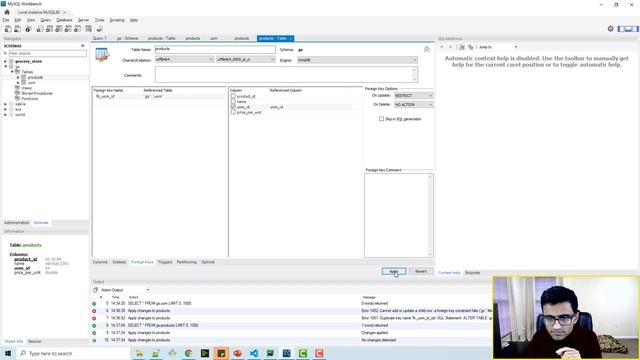This screenshot has height=360, width=640.
Task: Select the Stored Procedures tree item
Action: [37, 93]
